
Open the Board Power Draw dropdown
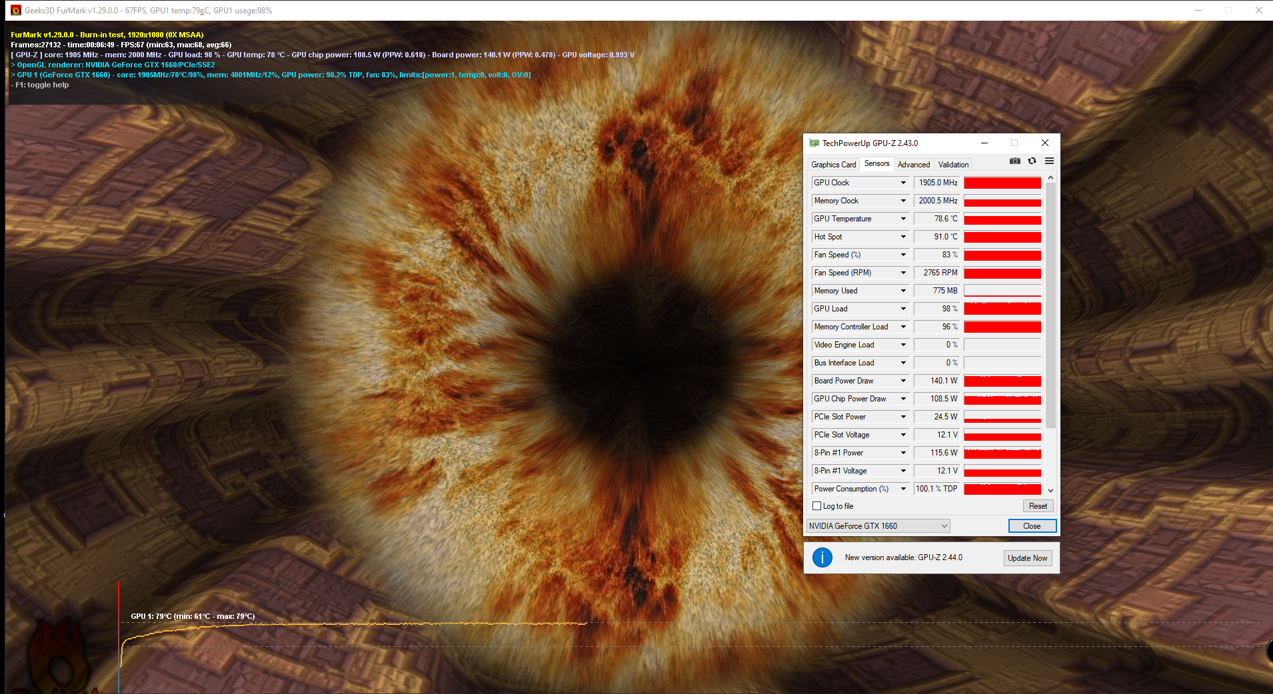click(903, 381)
